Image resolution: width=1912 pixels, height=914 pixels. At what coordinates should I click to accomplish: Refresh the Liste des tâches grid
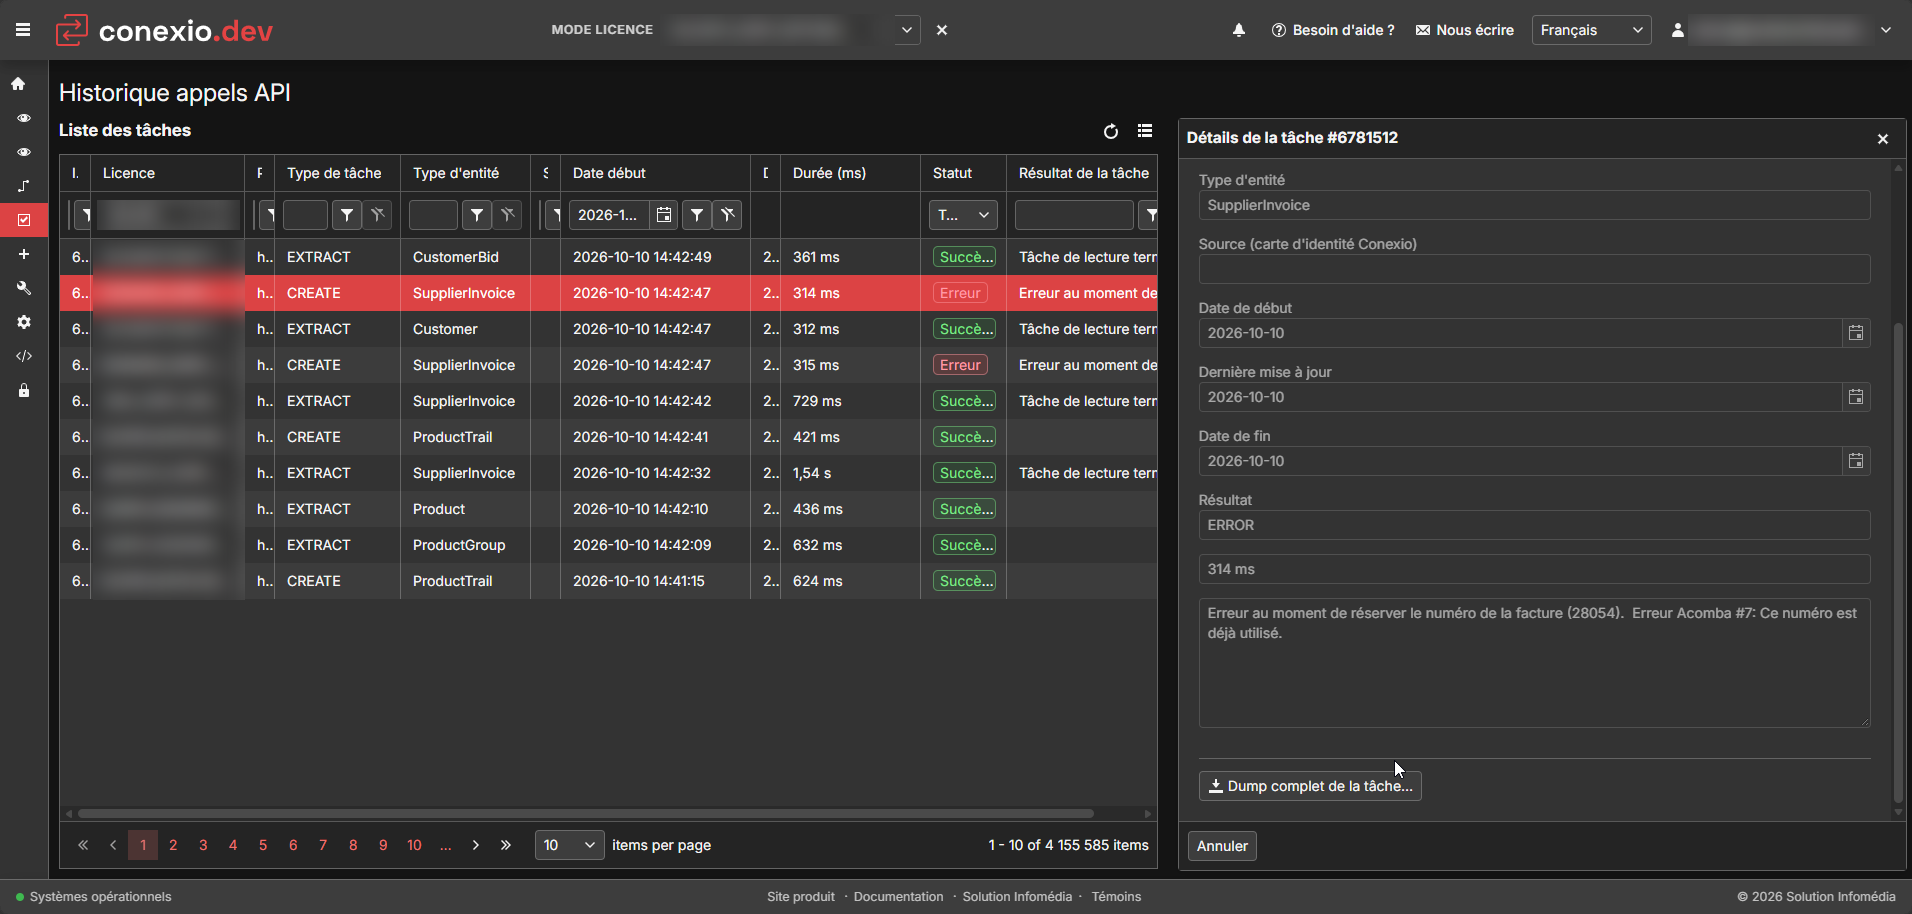coord(1111,131)
